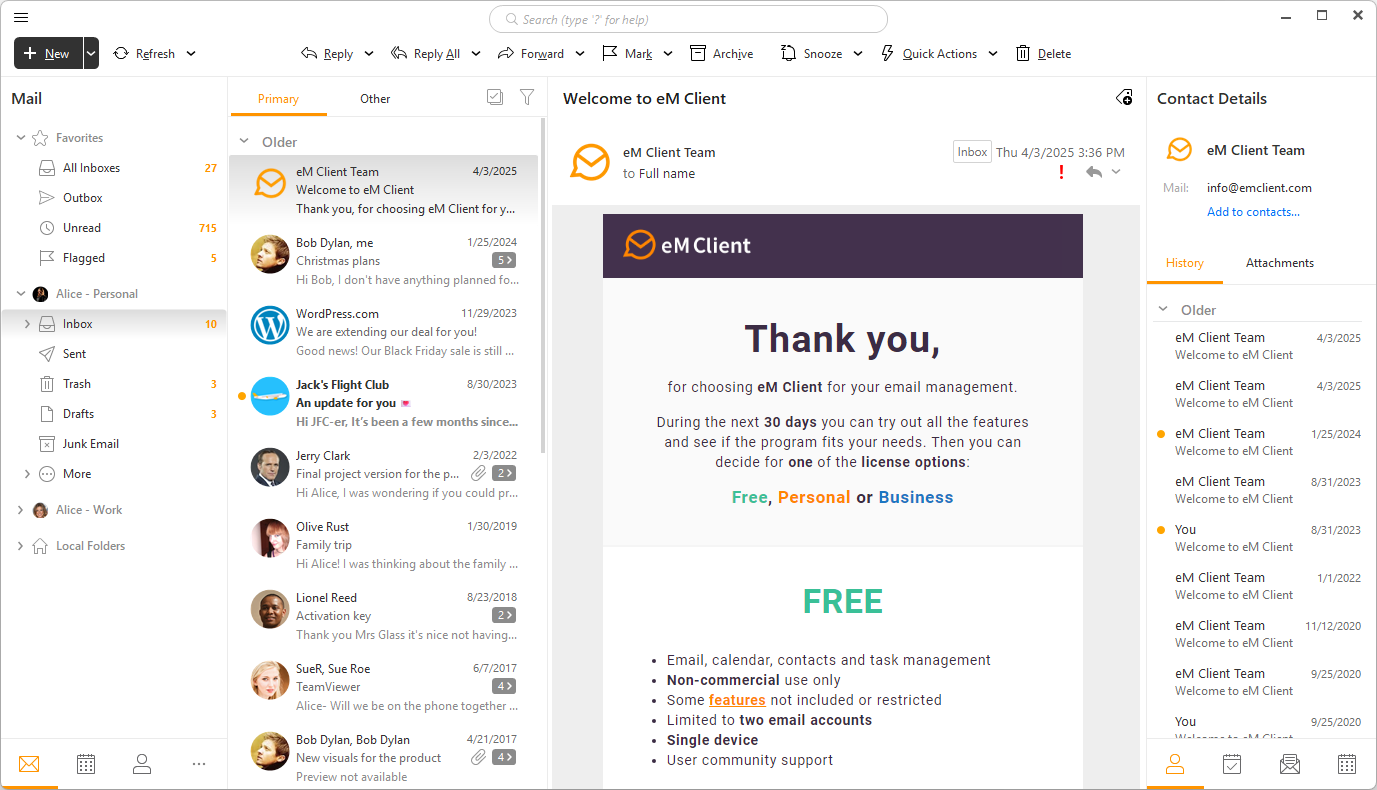1377x790 pixels.
Task: Collapse the Older group in message list
Action: [244, 142]
